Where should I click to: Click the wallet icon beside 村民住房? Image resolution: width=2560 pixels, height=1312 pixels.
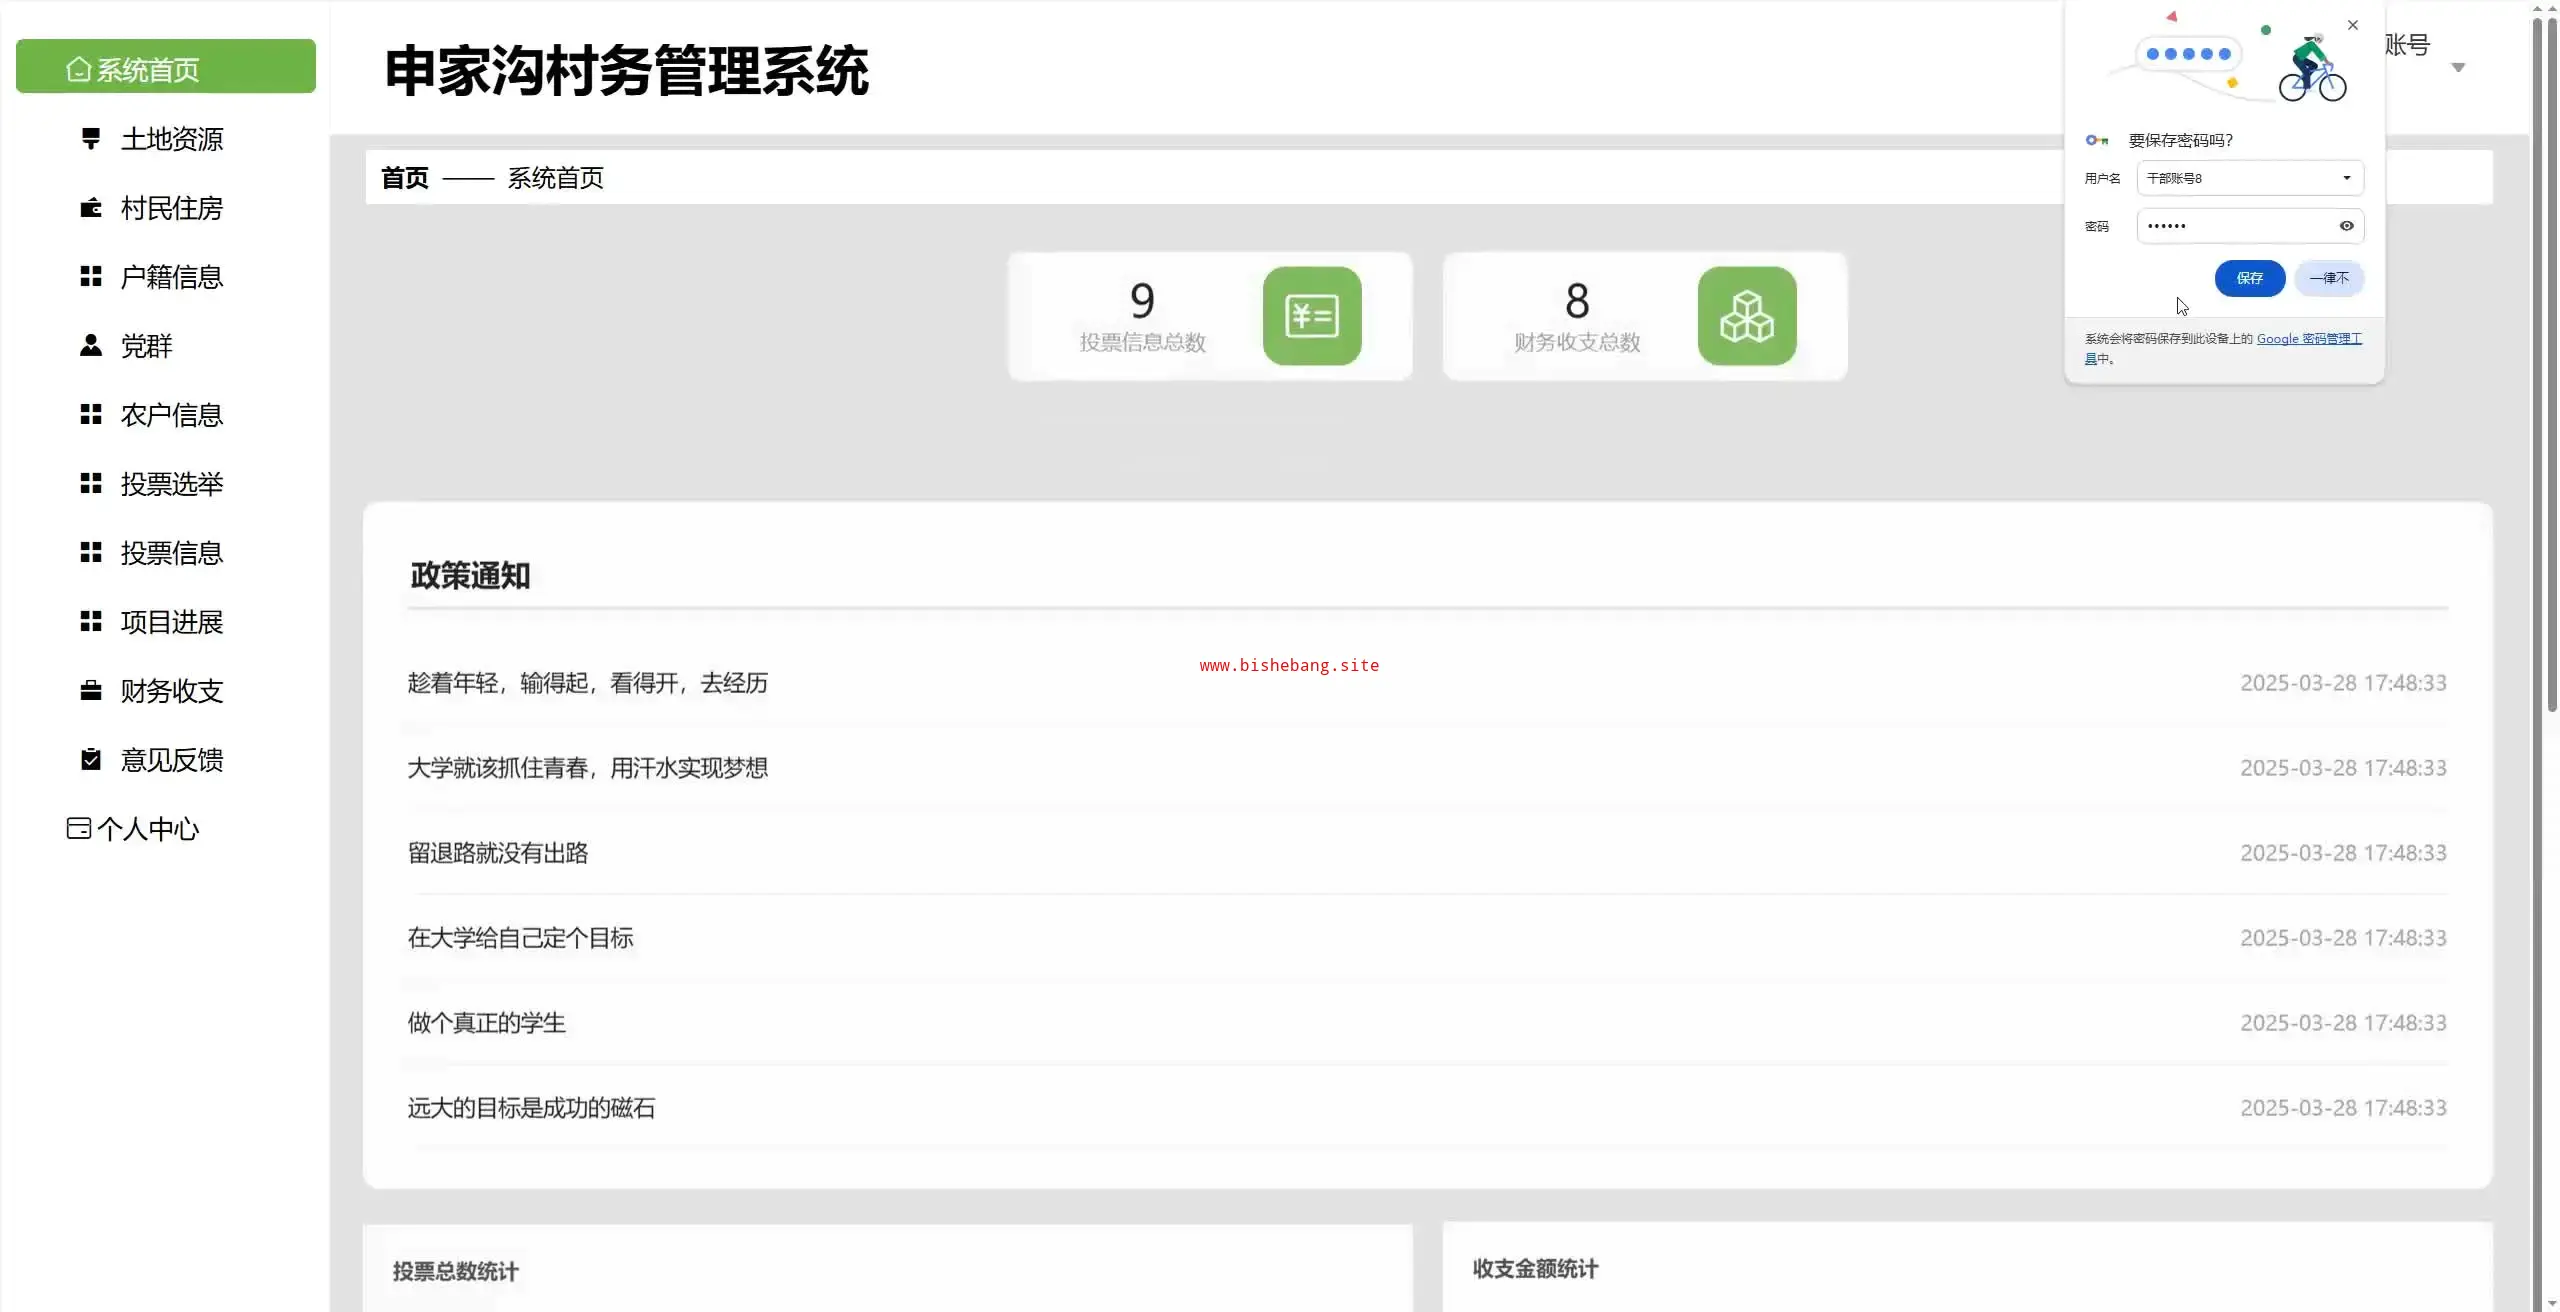coord(91,207)
